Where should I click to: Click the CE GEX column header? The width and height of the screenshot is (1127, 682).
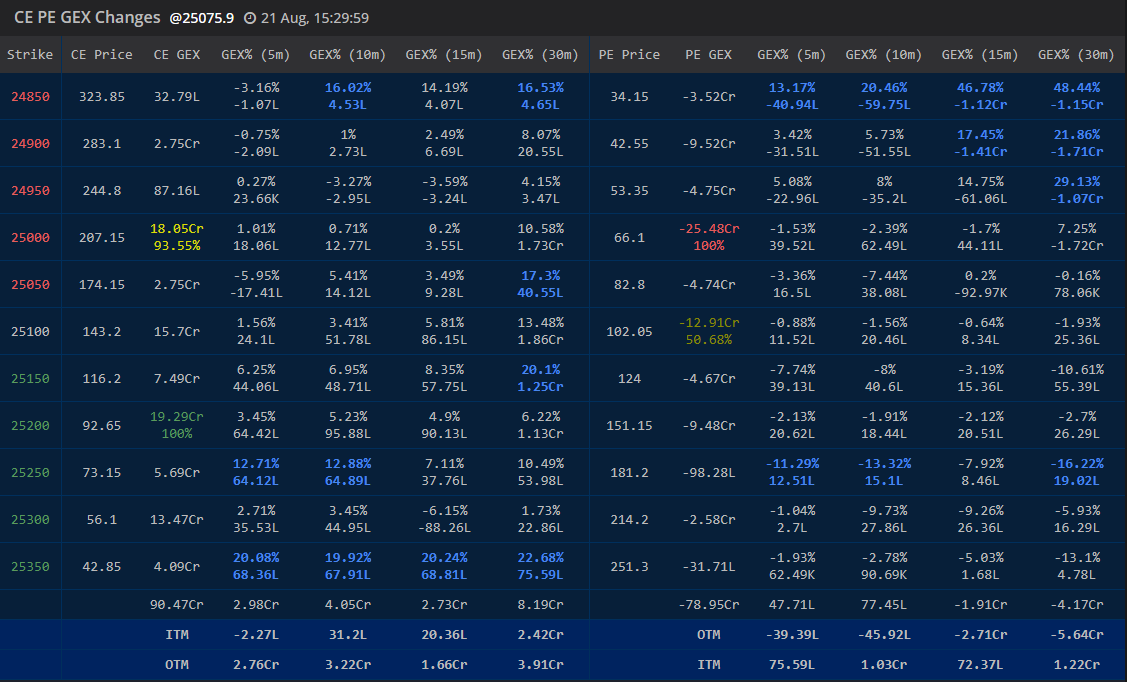tap(176, 55)
